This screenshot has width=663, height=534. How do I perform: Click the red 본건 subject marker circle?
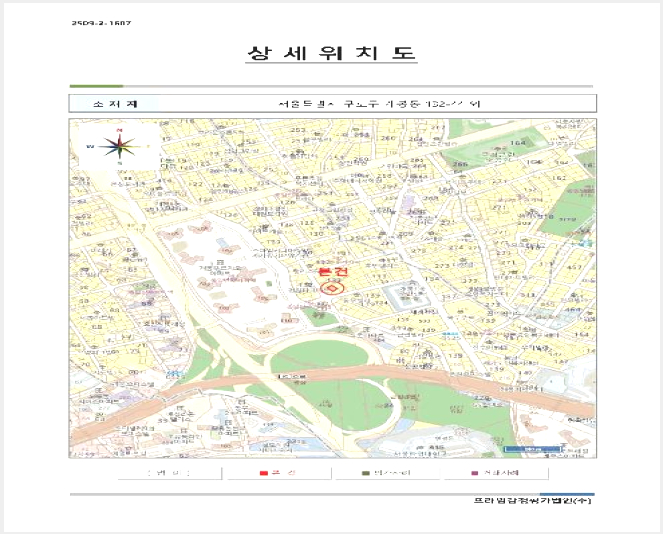(332, 289)
